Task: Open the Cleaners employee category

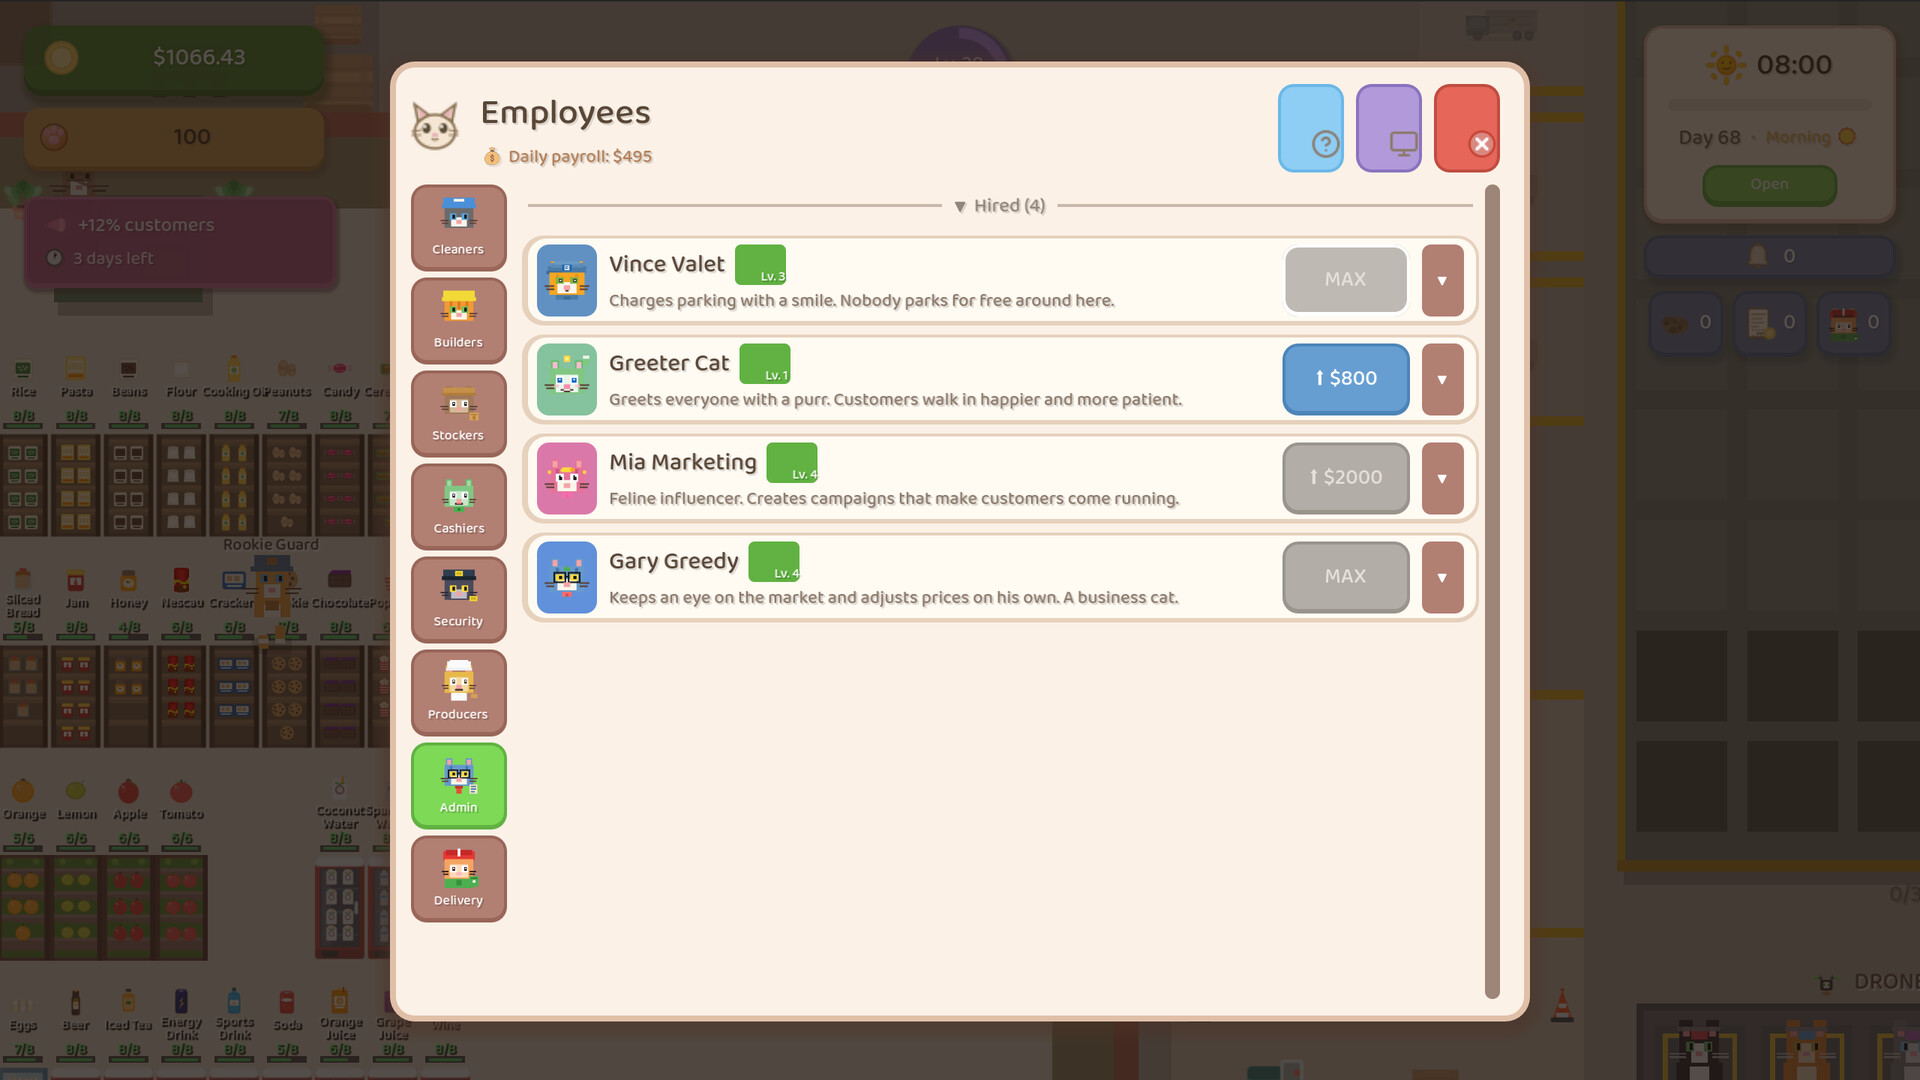Action: tap(458, 227)
